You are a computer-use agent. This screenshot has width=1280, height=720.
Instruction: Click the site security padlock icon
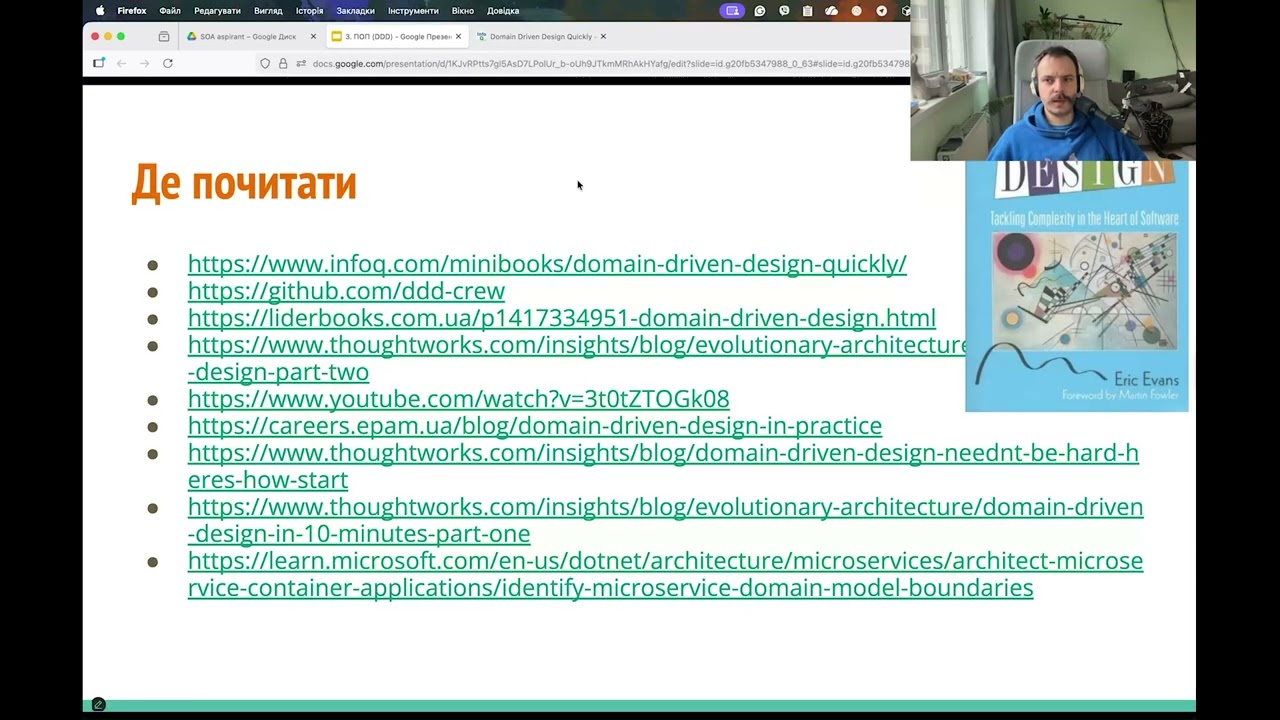[283, 63]
